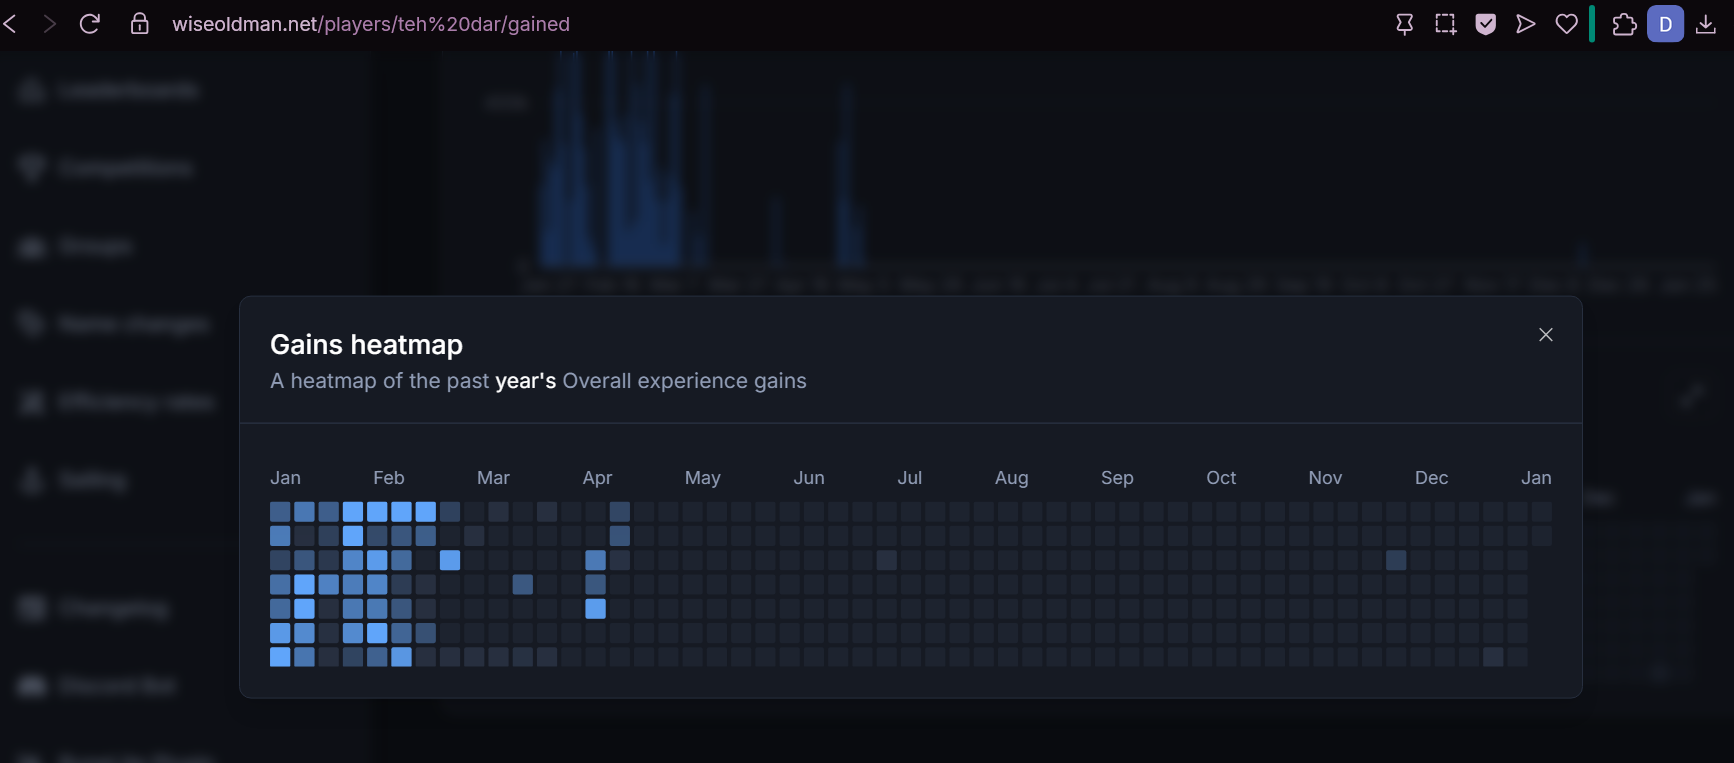Click the bright bottom-left January heatmap cell

tap(280, 657)
